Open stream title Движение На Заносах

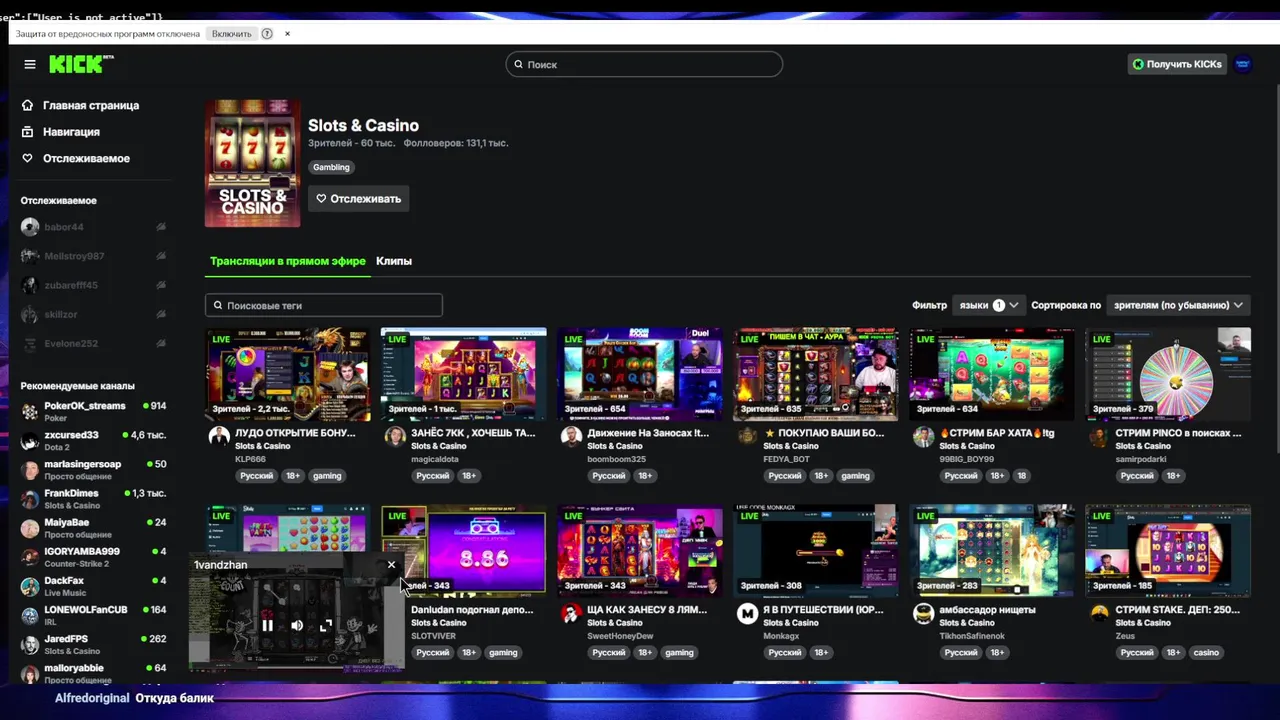click(x=648, y=433)
